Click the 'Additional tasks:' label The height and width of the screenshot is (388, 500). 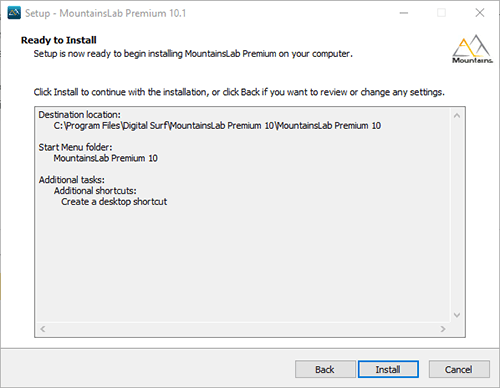[72, 180]
